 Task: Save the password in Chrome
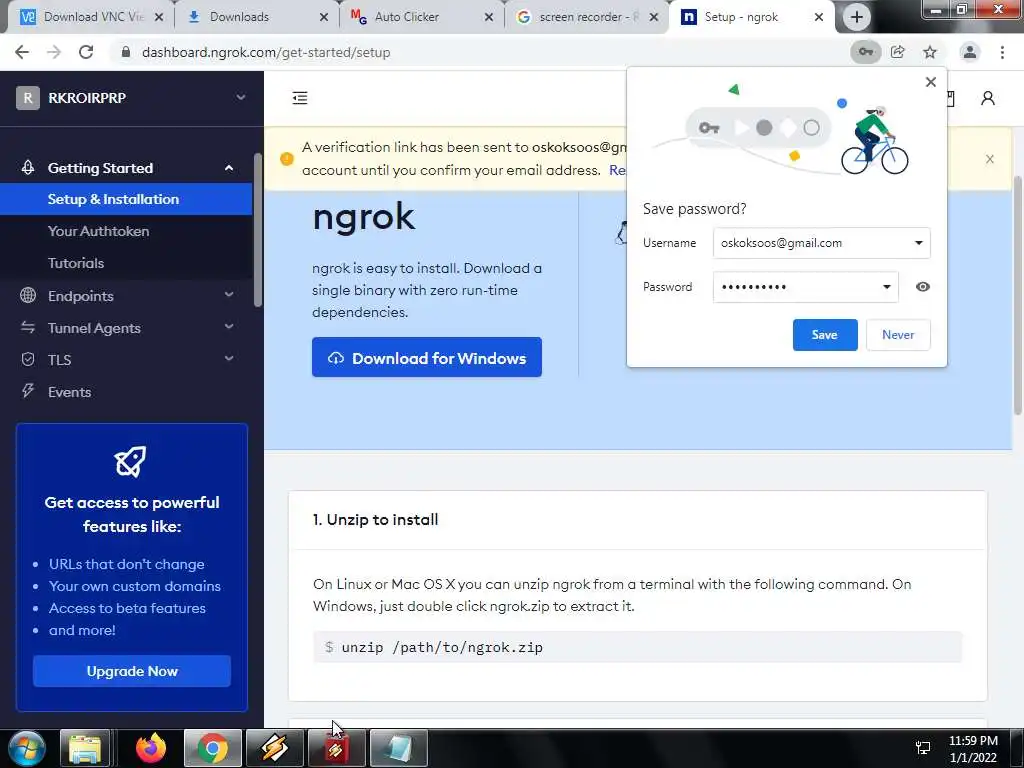coord(825,334)
